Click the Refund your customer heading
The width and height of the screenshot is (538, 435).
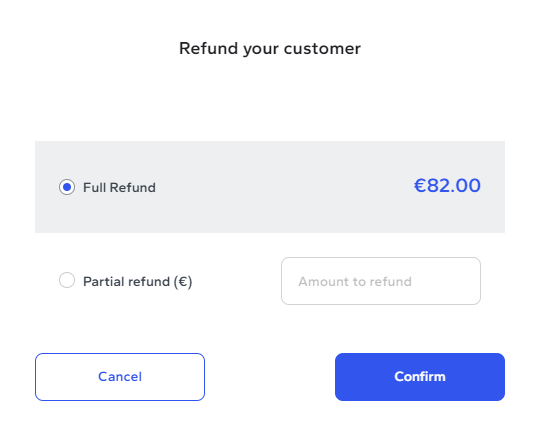point(270,49)
